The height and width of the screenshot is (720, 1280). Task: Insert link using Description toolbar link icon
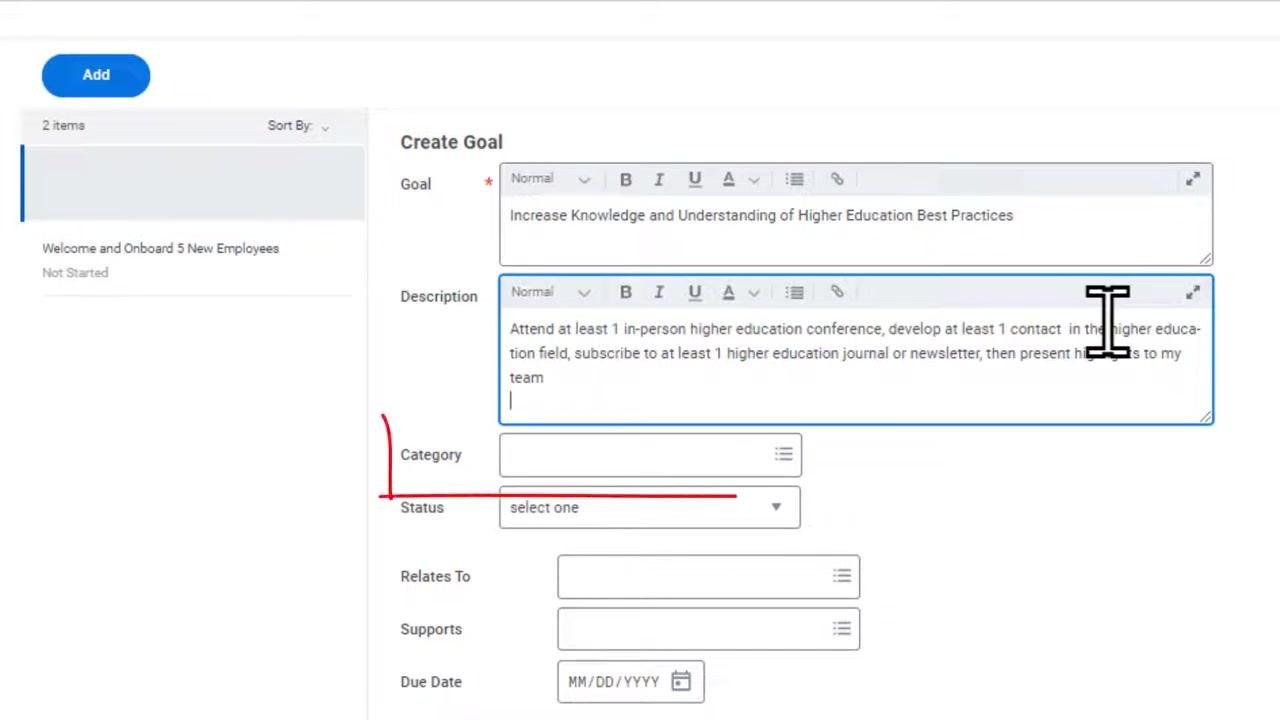pos(837,293)
